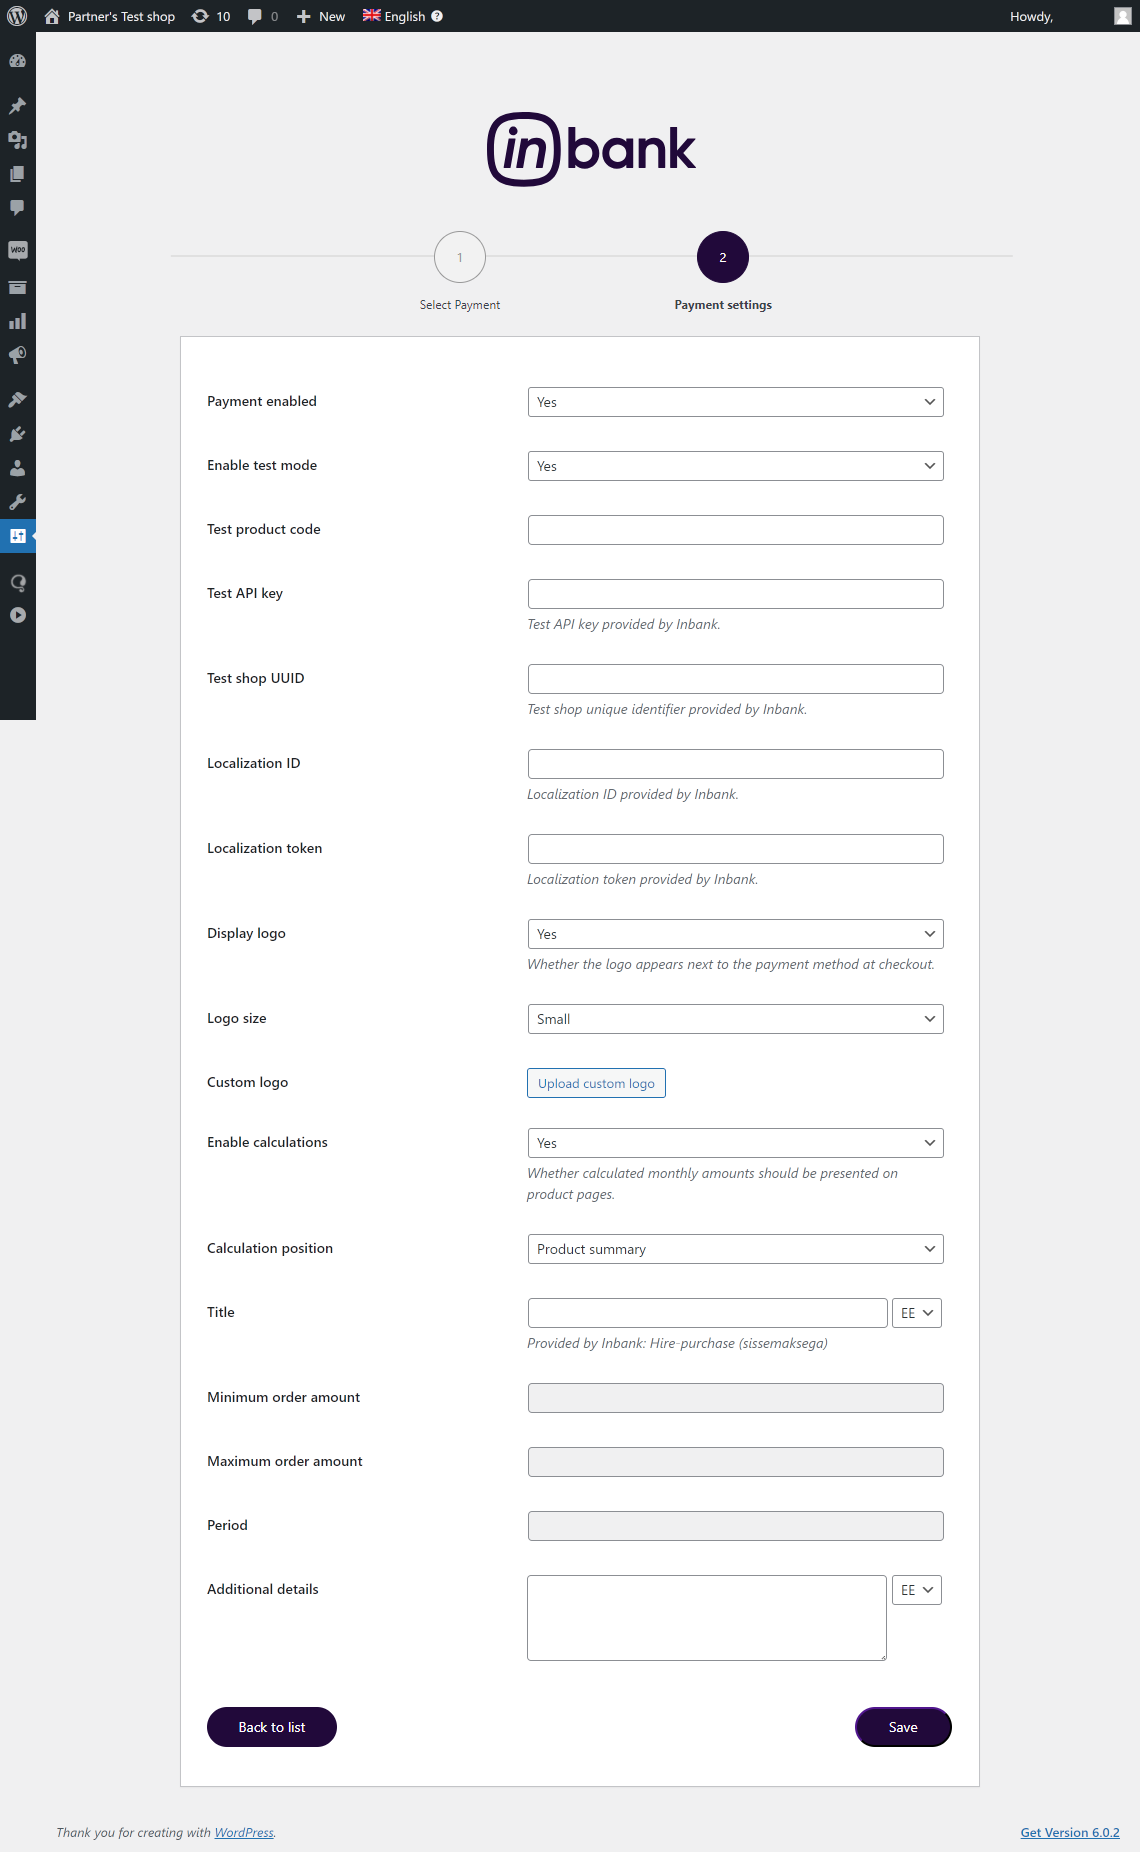Click Upload custom logo button
1140x1852 pixels.
pos(596,1083)
